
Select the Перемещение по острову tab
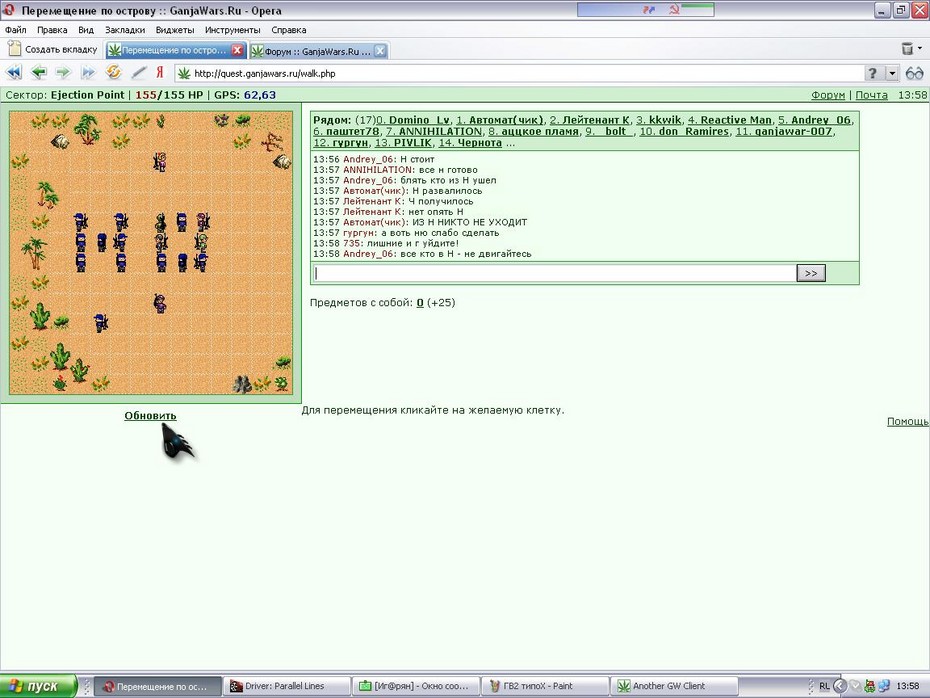pyautogui.click(x=175, y=50)
